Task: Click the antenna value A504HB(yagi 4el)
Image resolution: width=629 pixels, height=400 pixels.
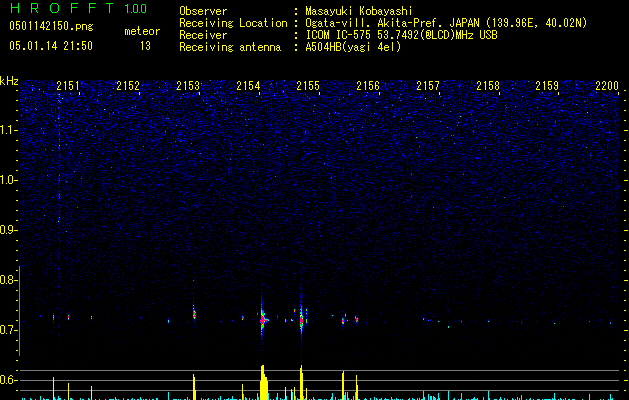Action: pyautogui.click(x=353, y=47)
